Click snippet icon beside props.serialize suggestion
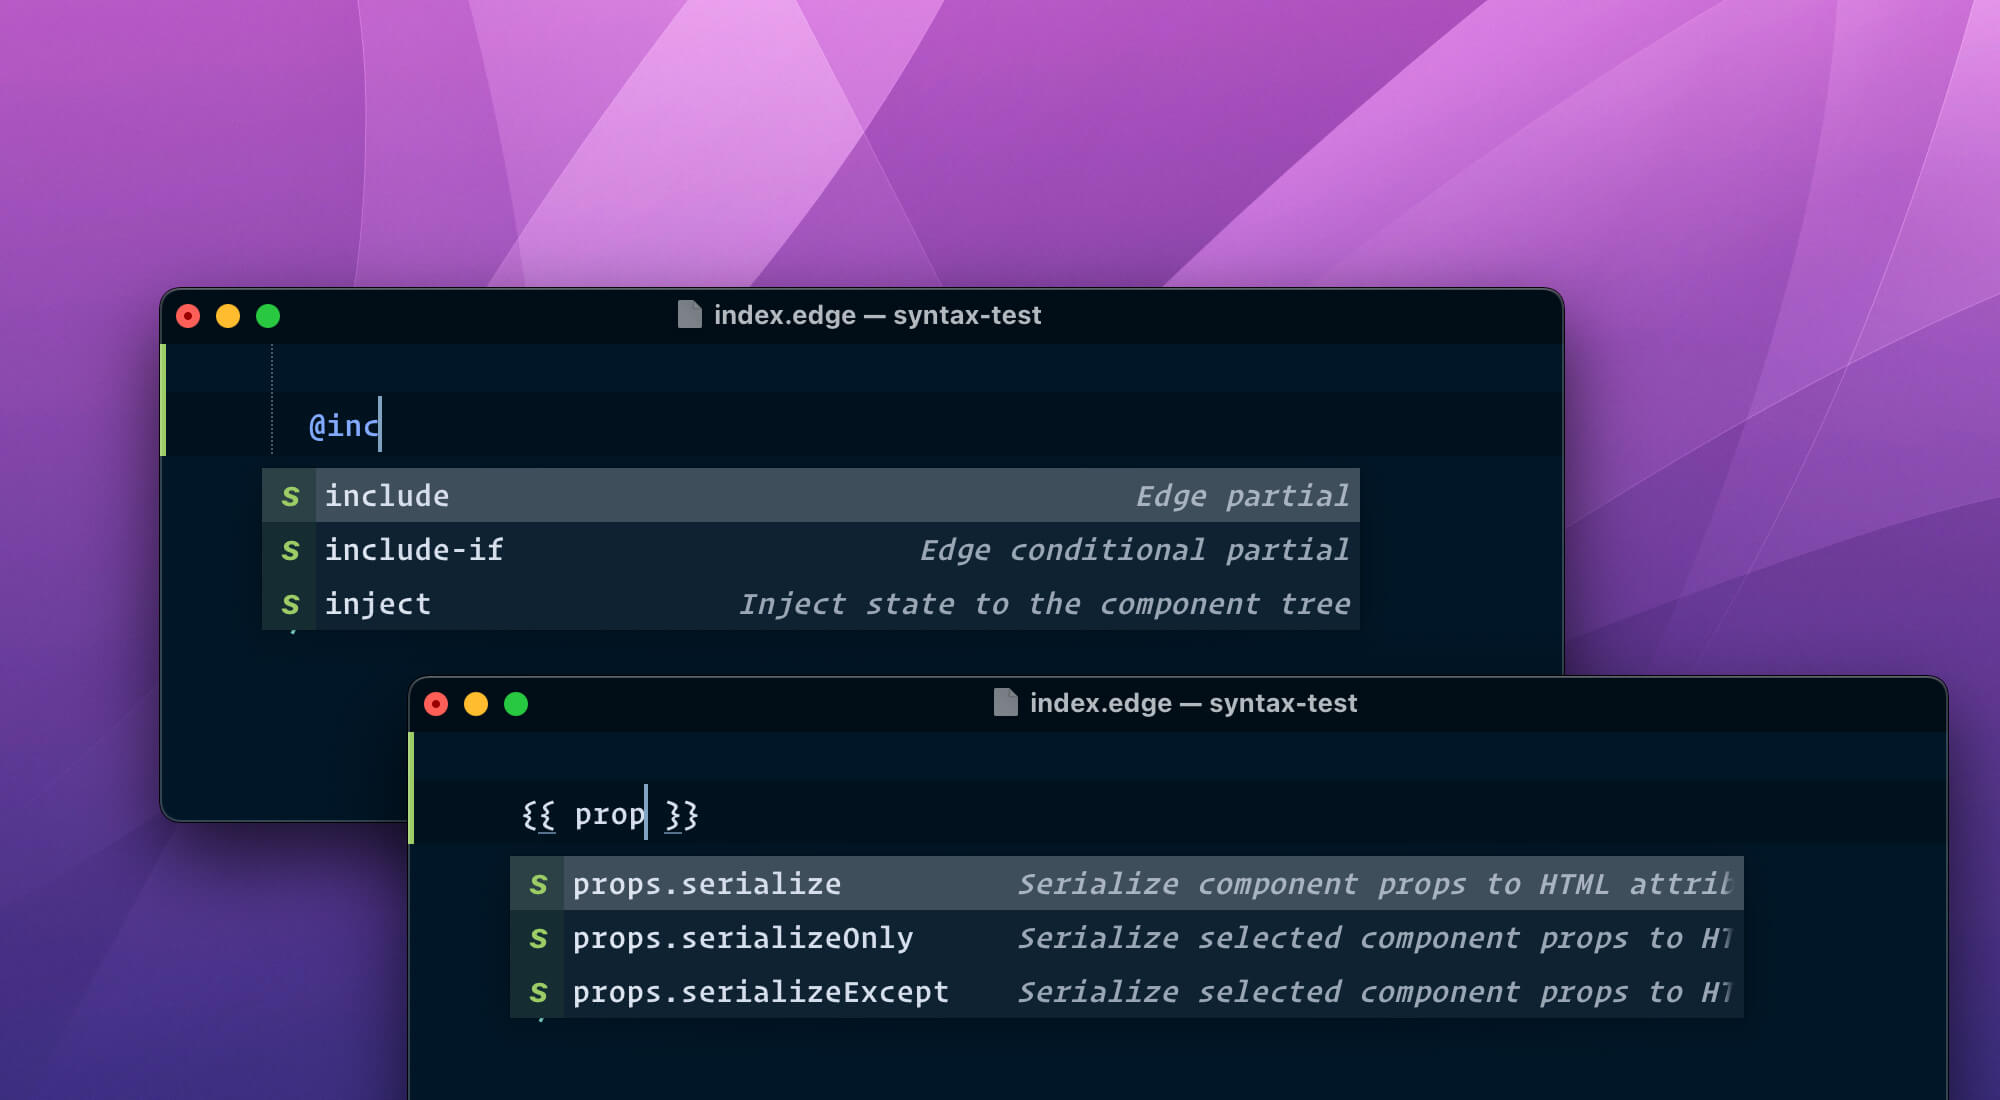This screenshot has width=2000, height=1100. pyautogui.click(x=538, y=884)
